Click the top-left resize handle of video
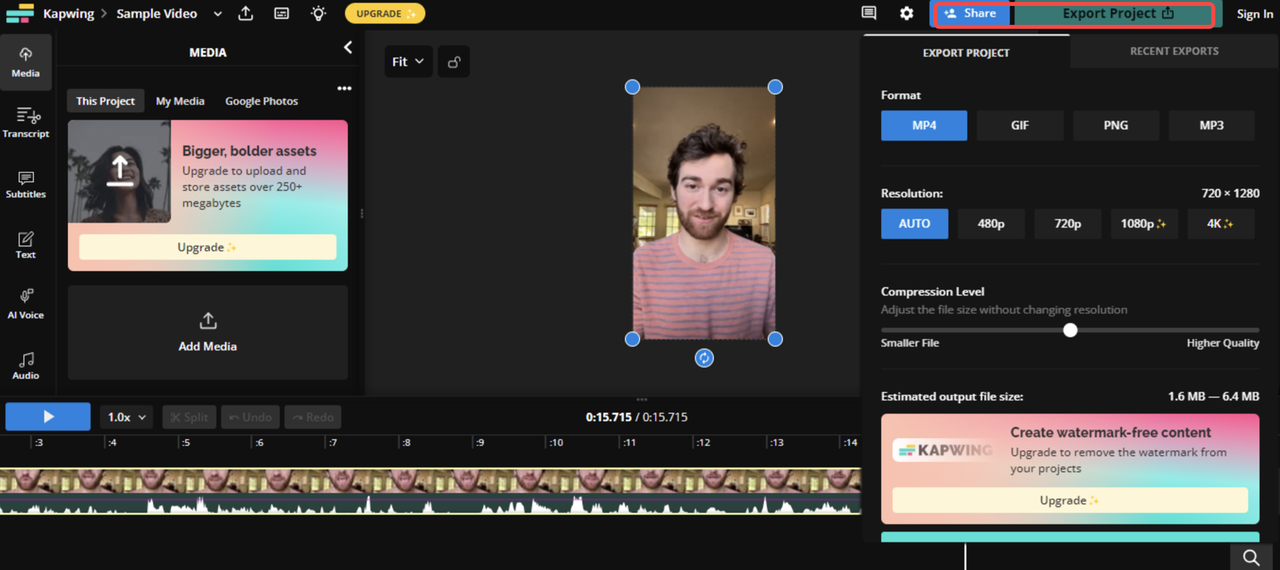Image resolution: width=1280 pixels, height=570 pixels. pos(632,87)
